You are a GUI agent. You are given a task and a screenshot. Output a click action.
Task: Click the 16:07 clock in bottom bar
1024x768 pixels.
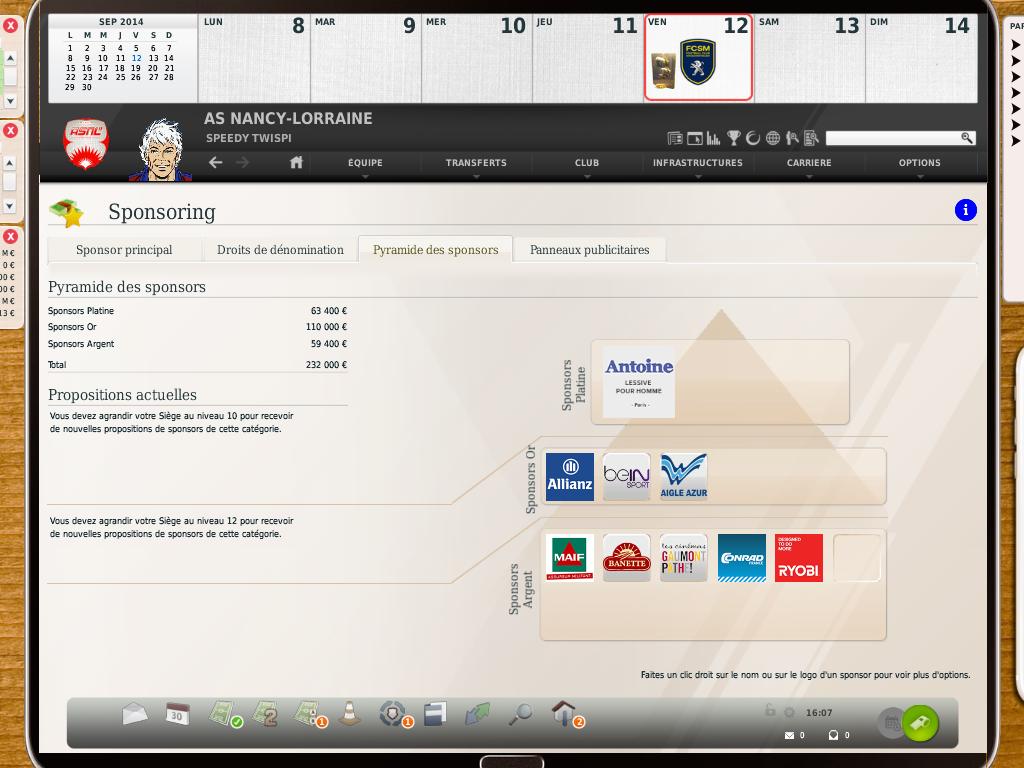tap(819, 712)
